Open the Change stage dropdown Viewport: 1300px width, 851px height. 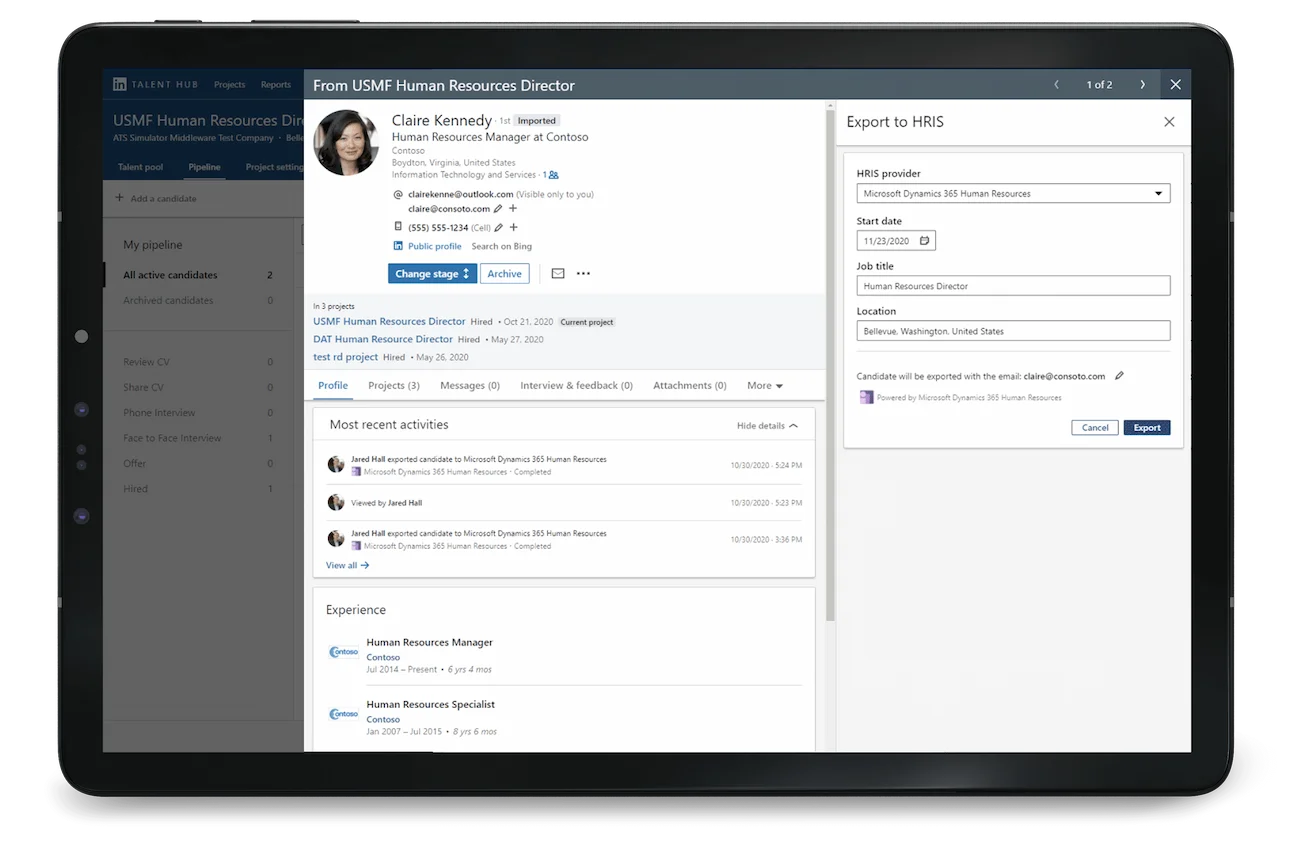point(432,274)
